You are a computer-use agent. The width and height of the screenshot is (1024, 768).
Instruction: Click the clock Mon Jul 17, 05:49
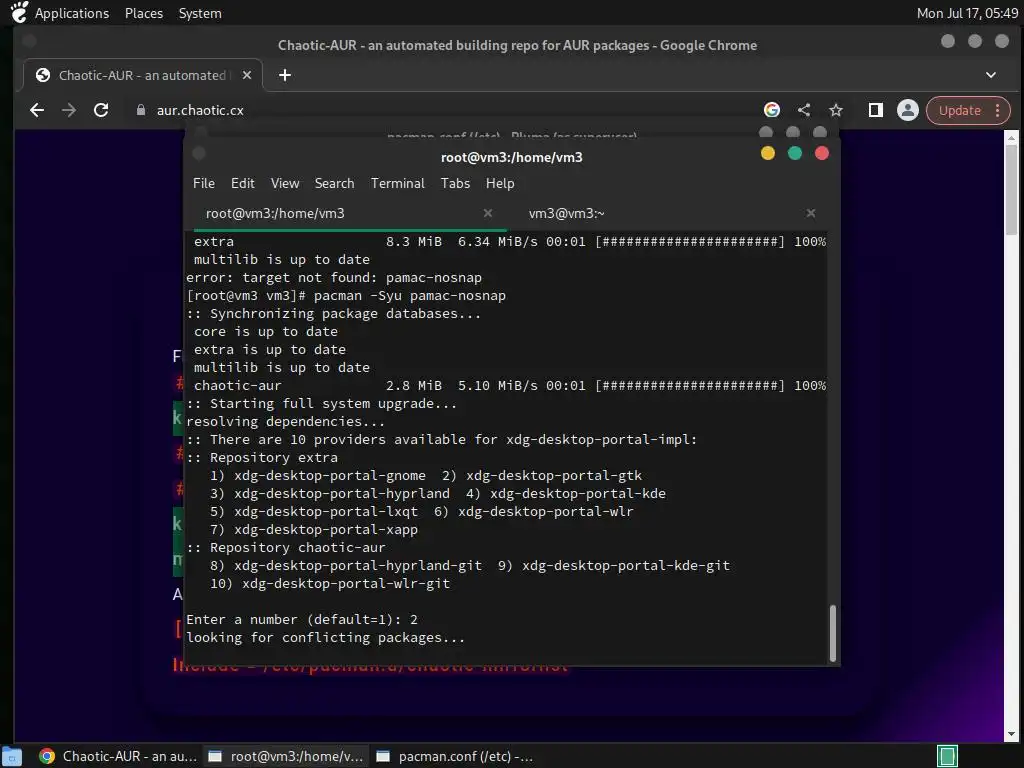[967, 13]
